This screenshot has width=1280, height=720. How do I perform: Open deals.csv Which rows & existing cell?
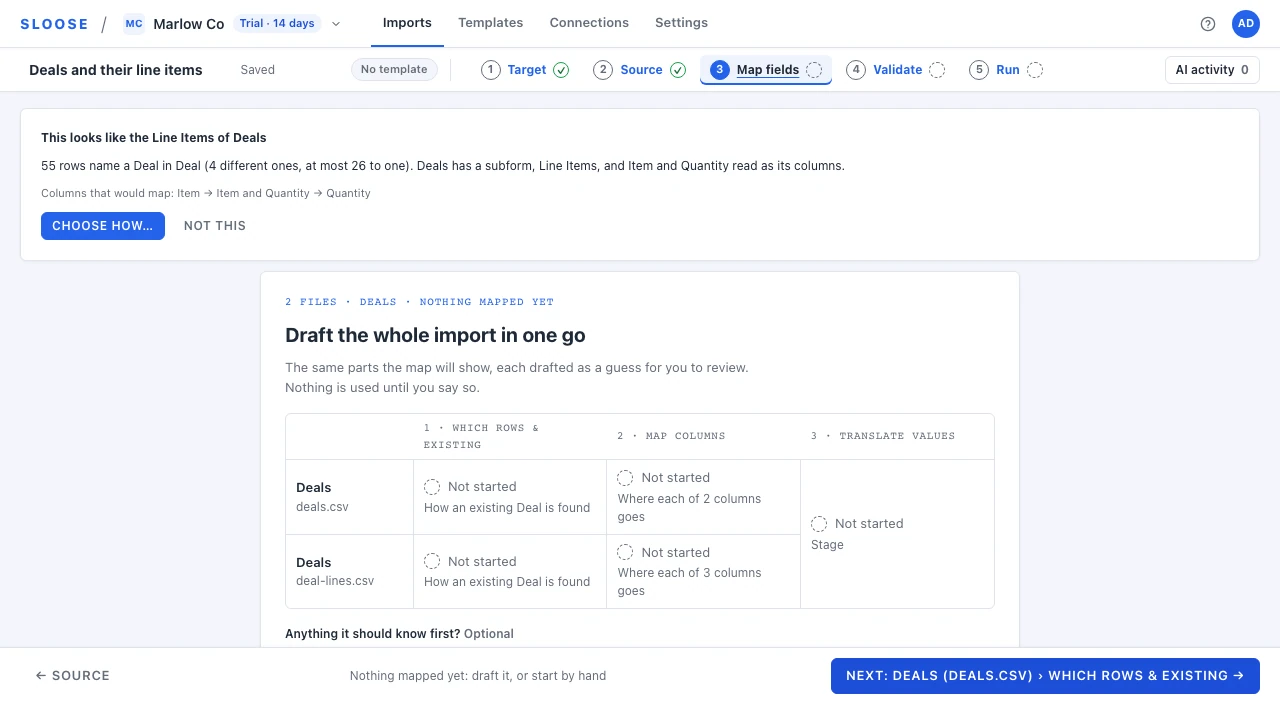tap(510, 497)
